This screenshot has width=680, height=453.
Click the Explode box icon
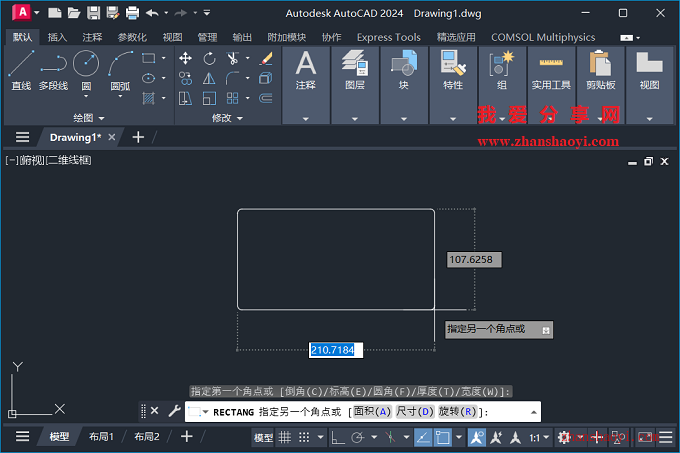(x=266, y=78)
